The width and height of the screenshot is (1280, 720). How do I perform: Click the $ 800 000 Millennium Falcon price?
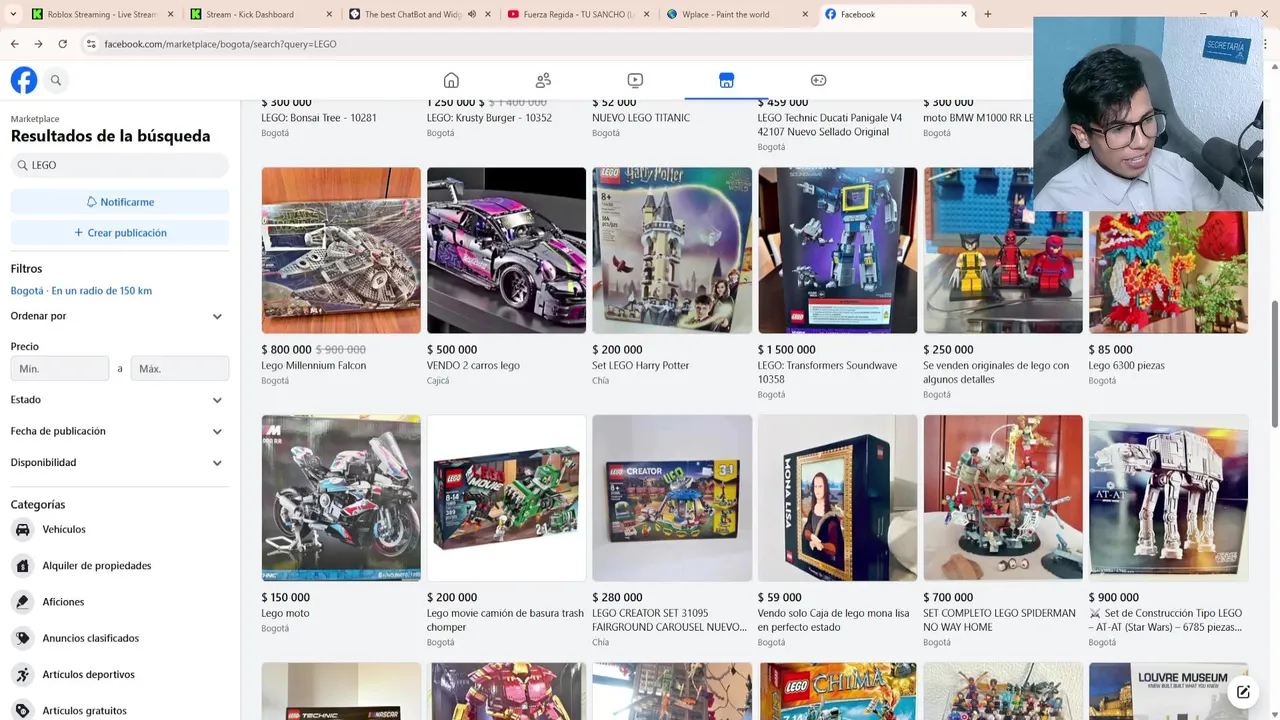(x=286, y=350)
